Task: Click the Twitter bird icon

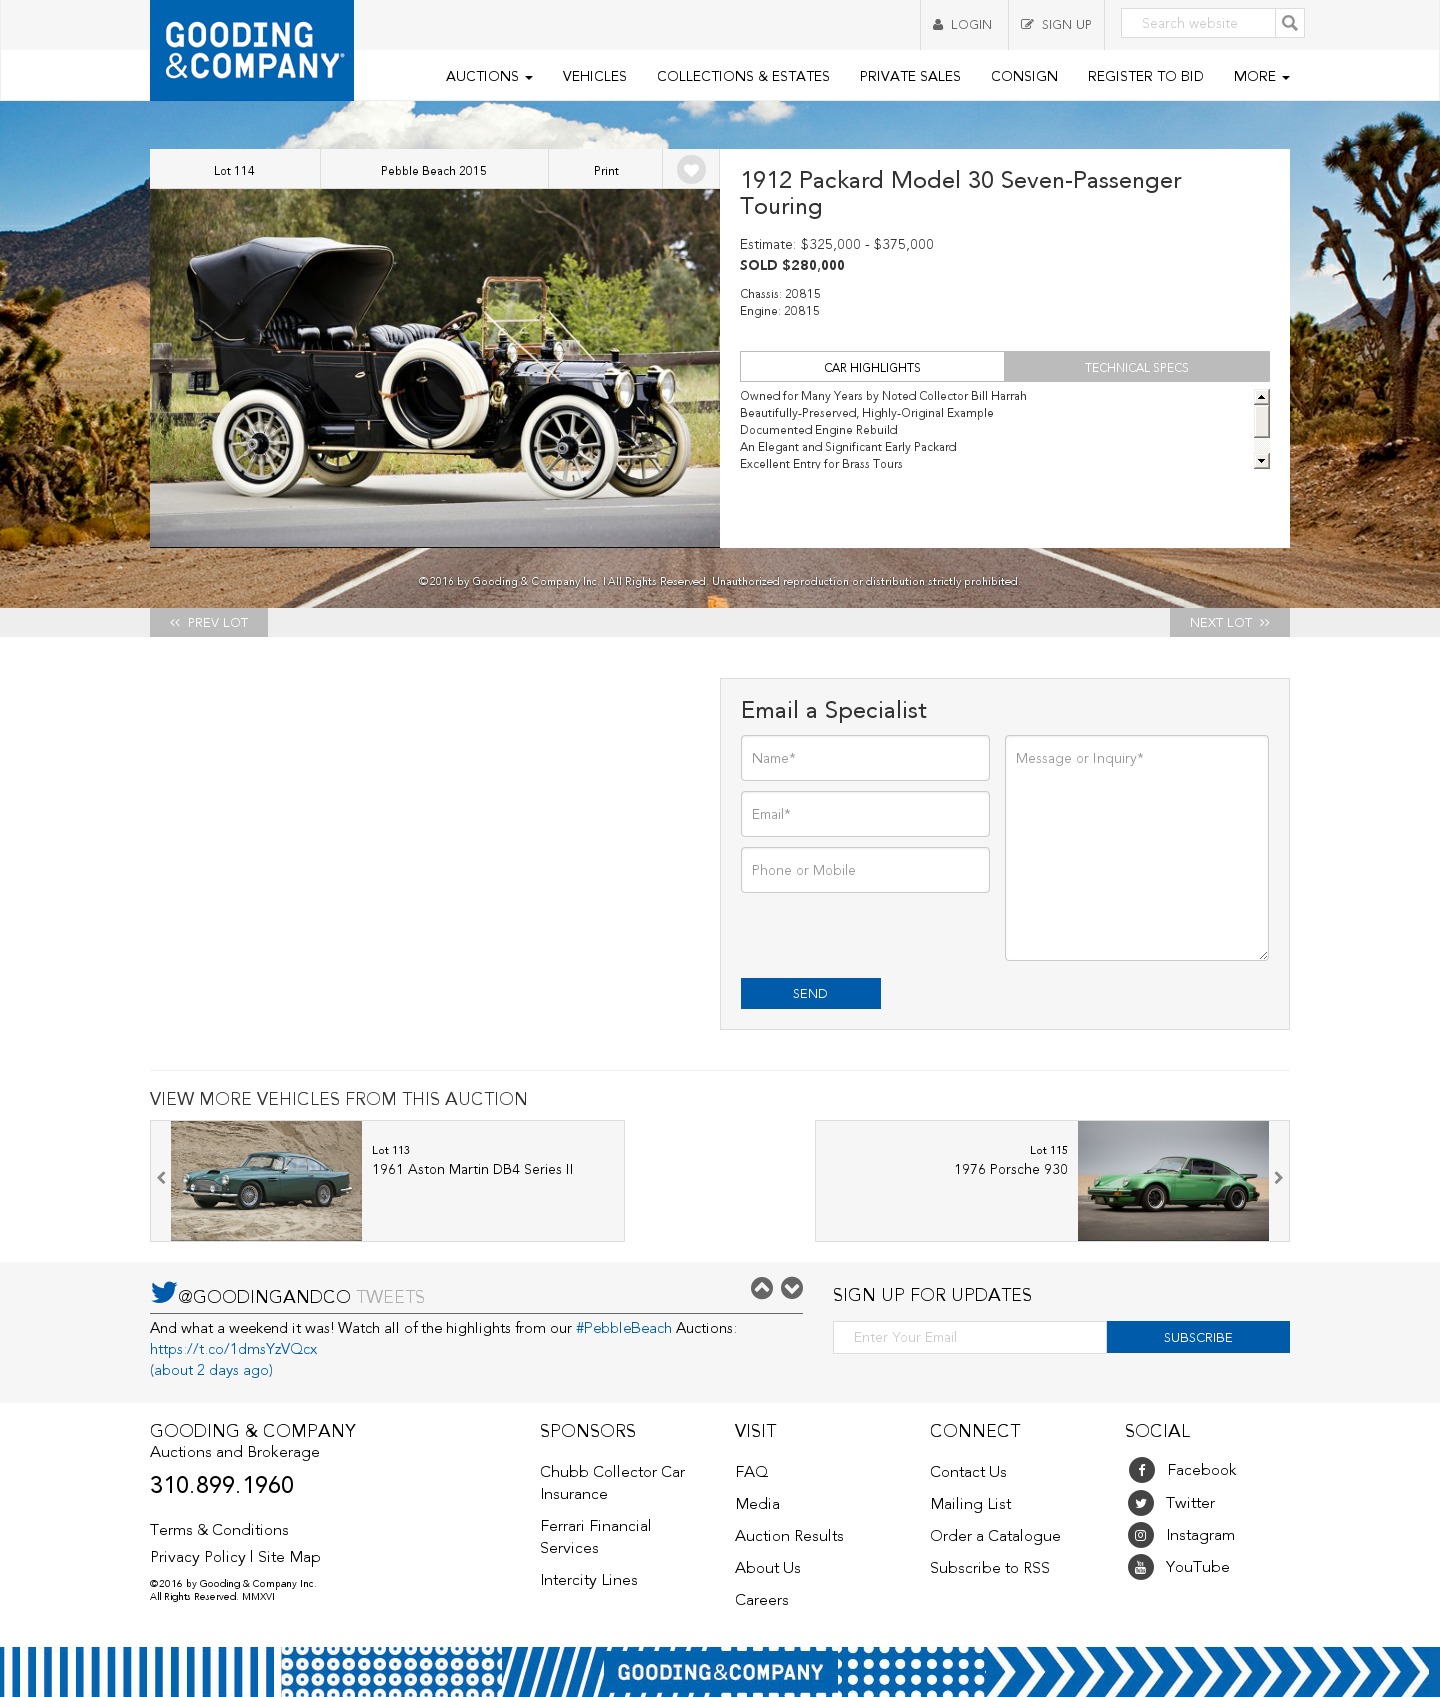Action: [163, 1292]
